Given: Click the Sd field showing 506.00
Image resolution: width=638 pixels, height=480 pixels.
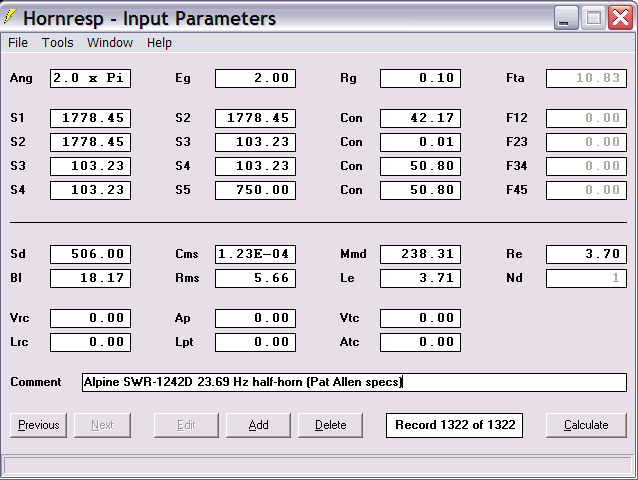Looking at the screenshot, I should coord(90,254).
